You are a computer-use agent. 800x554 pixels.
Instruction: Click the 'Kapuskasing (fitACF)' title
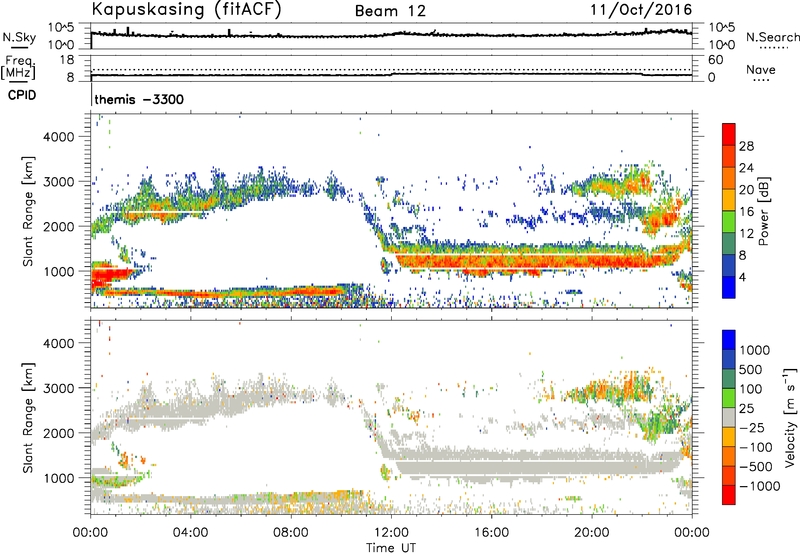186,9
